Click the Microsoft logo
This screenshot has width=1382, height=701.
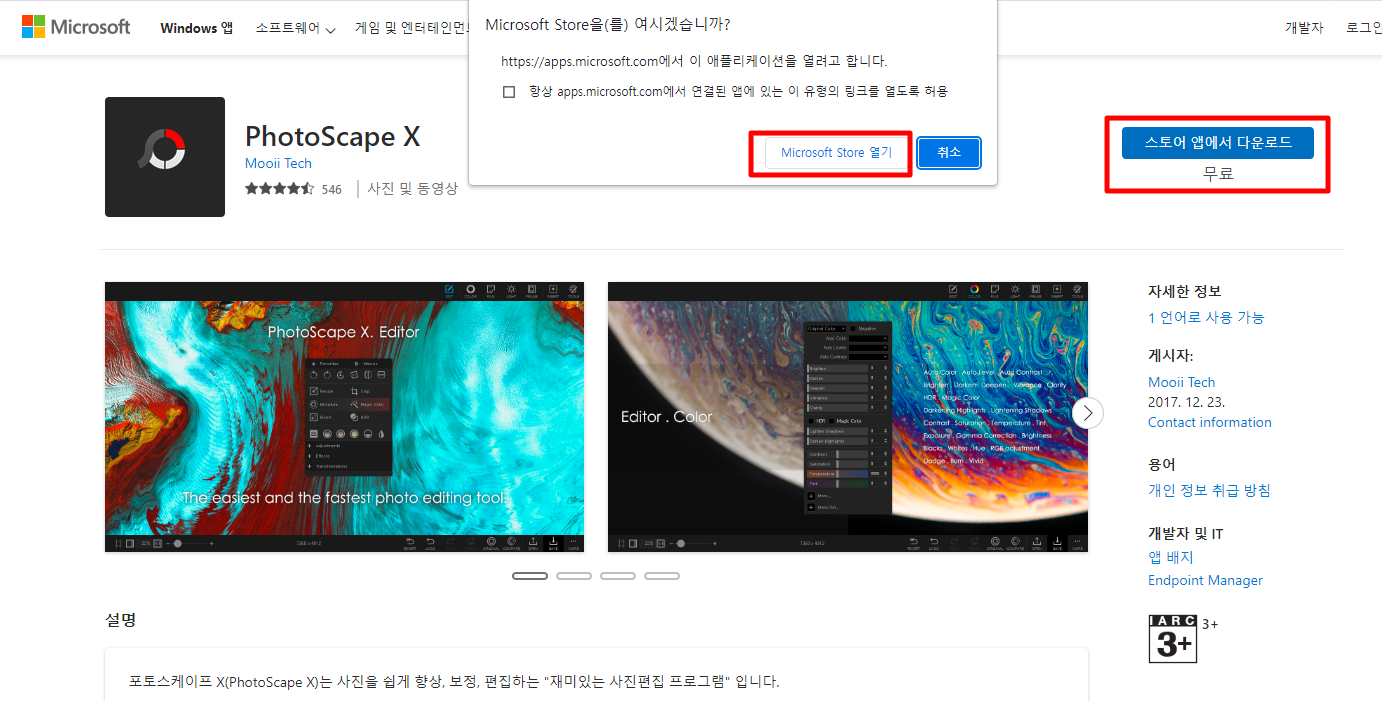[x=76, y=27]
